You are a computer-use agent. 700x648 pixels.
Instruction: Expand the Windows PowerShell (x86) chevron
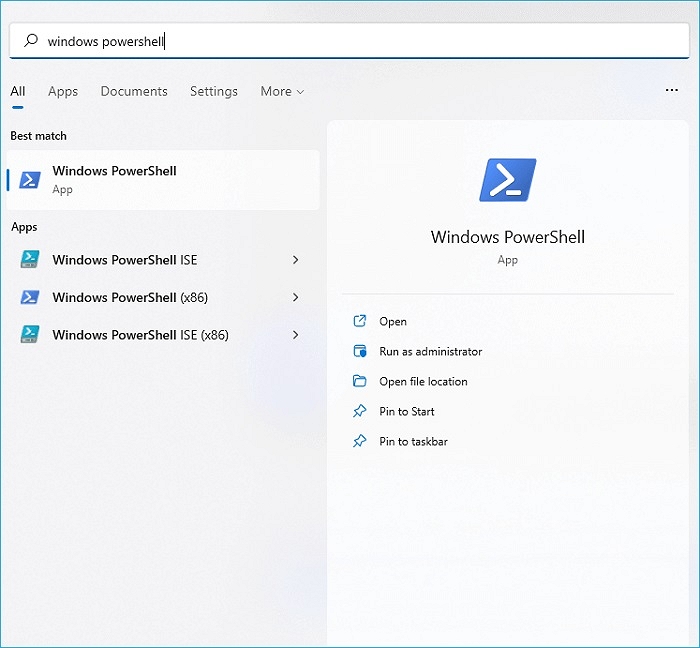point(295,297)
